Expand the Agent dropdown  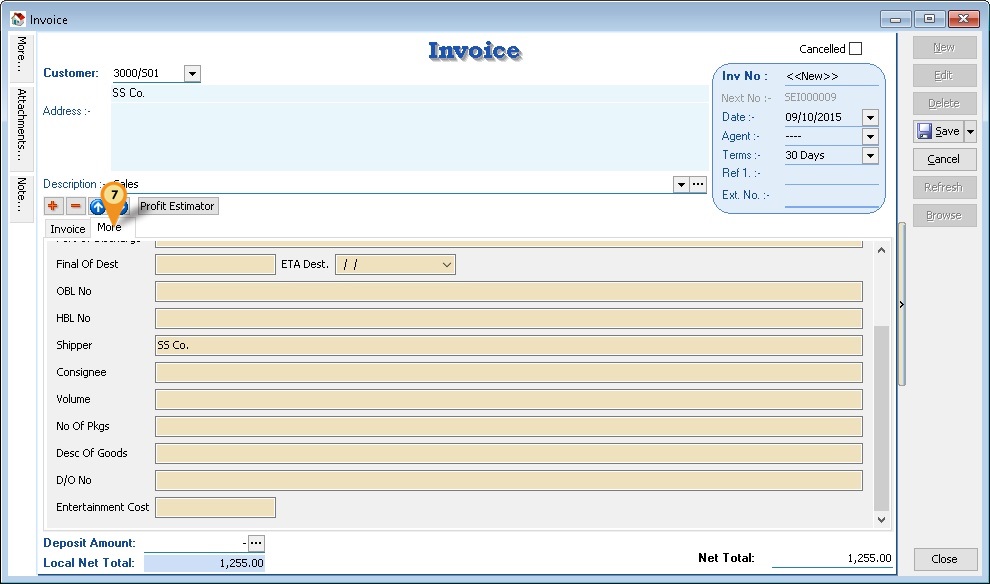point(869,136)
